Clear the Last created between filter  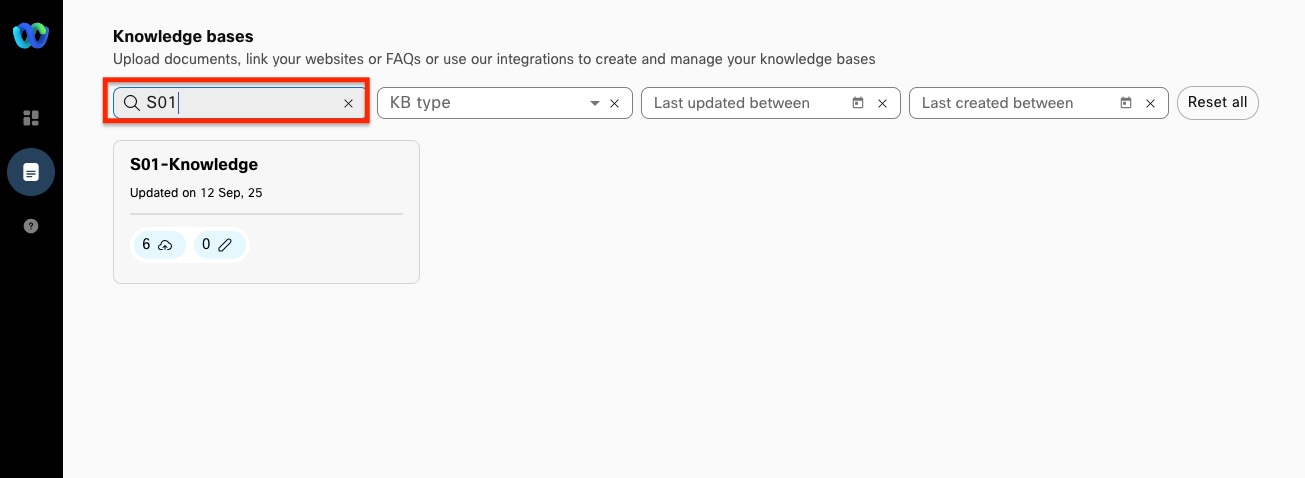1150,103
